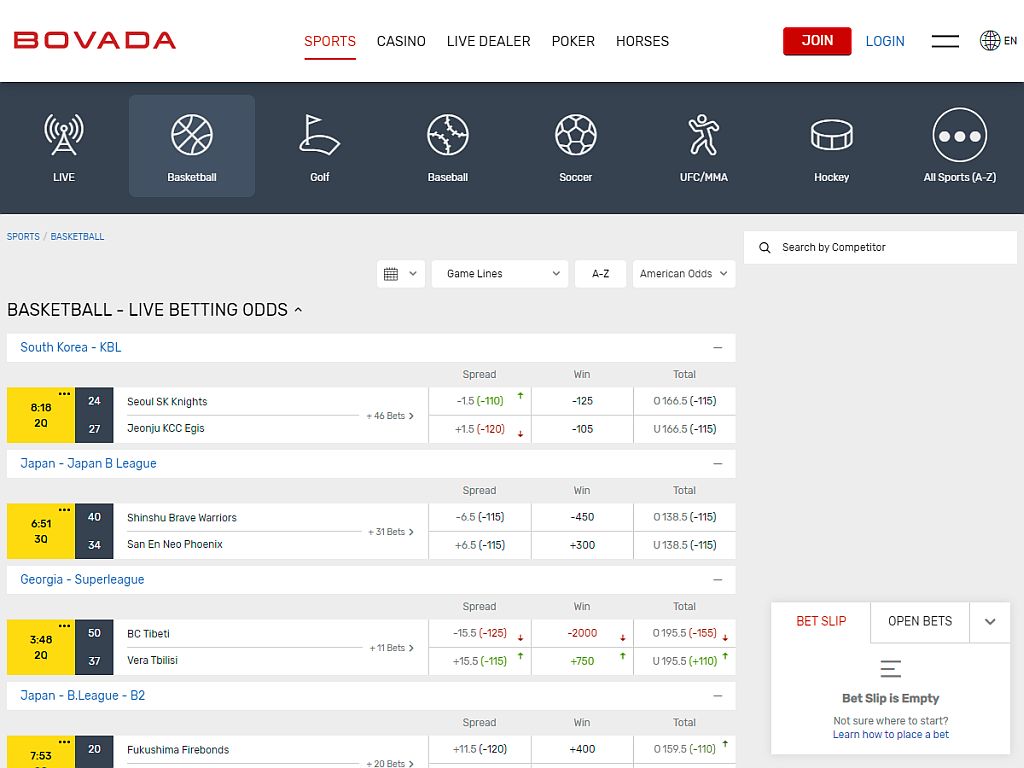The height and width of the screenshot is (768, 1024).
Task: Select Vera Tbilisi spread +15.5
Action: 480,662
